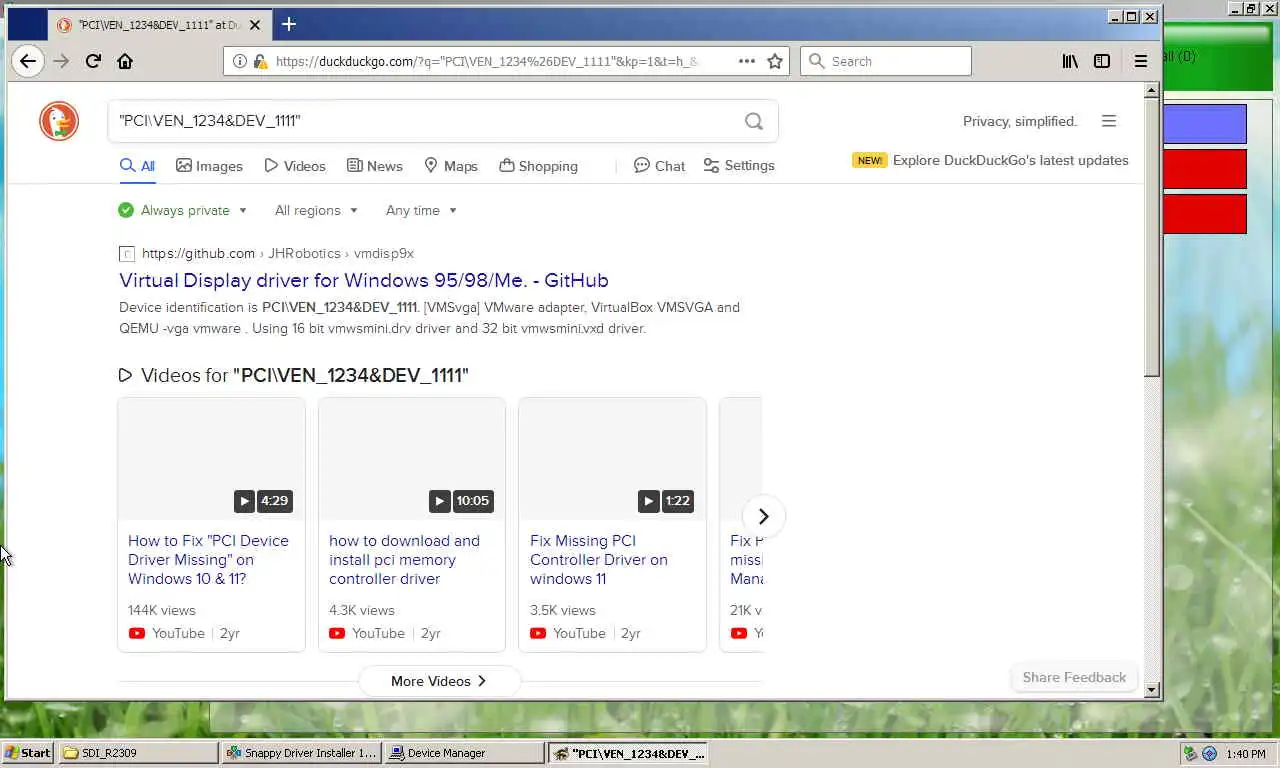Reload the current page
Image resolution: width=1280 pixels, height=768 pixels.
[93, 61]
